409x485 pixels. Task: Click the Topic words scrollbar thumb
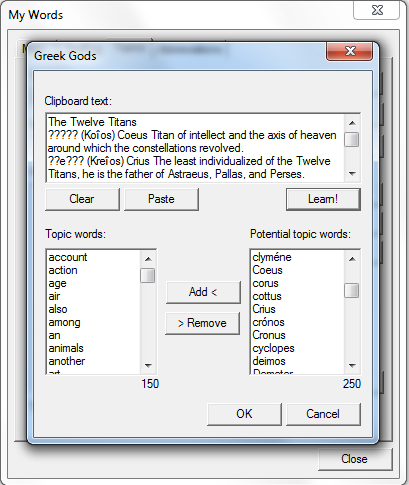(148, 275)
